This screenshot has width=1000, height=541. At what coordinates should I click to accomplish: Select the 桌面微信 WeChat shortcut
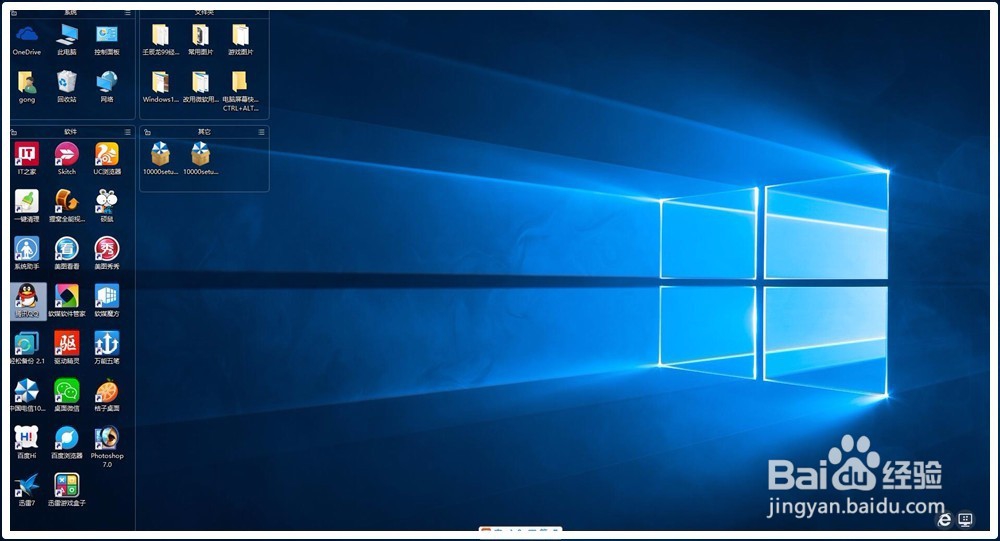(67, 395)
